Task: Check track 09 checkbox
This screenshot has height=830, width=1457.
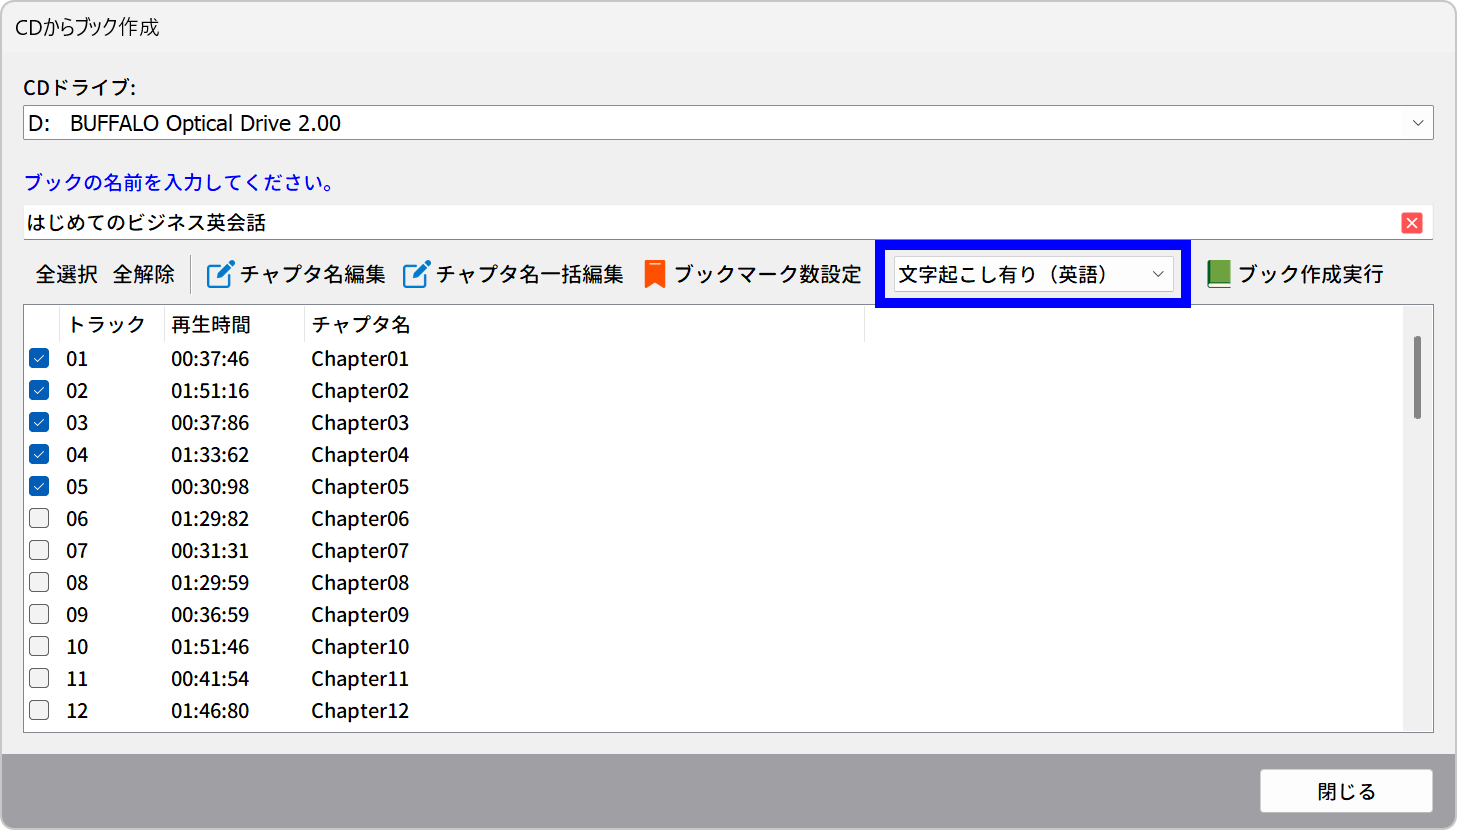Action: tap(39, 614)
